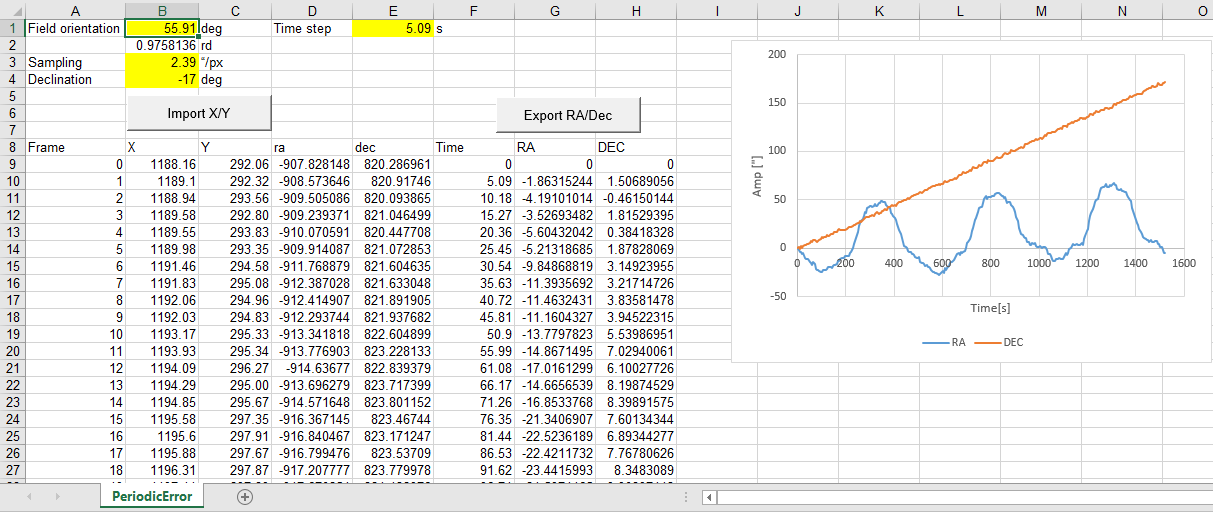Screen dimensions: 1213x512
Task: Select the Time step value 5.09 cell
Action: (x=393, y=29)
